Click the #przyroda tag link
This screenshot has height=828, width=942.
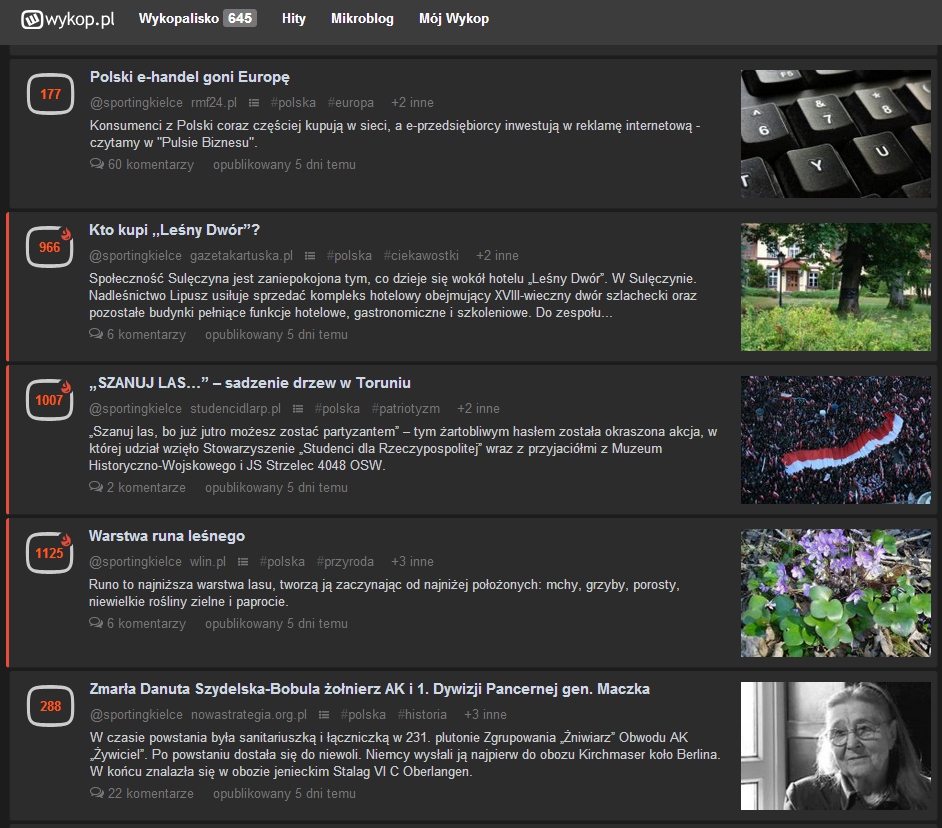click(345, 562)
